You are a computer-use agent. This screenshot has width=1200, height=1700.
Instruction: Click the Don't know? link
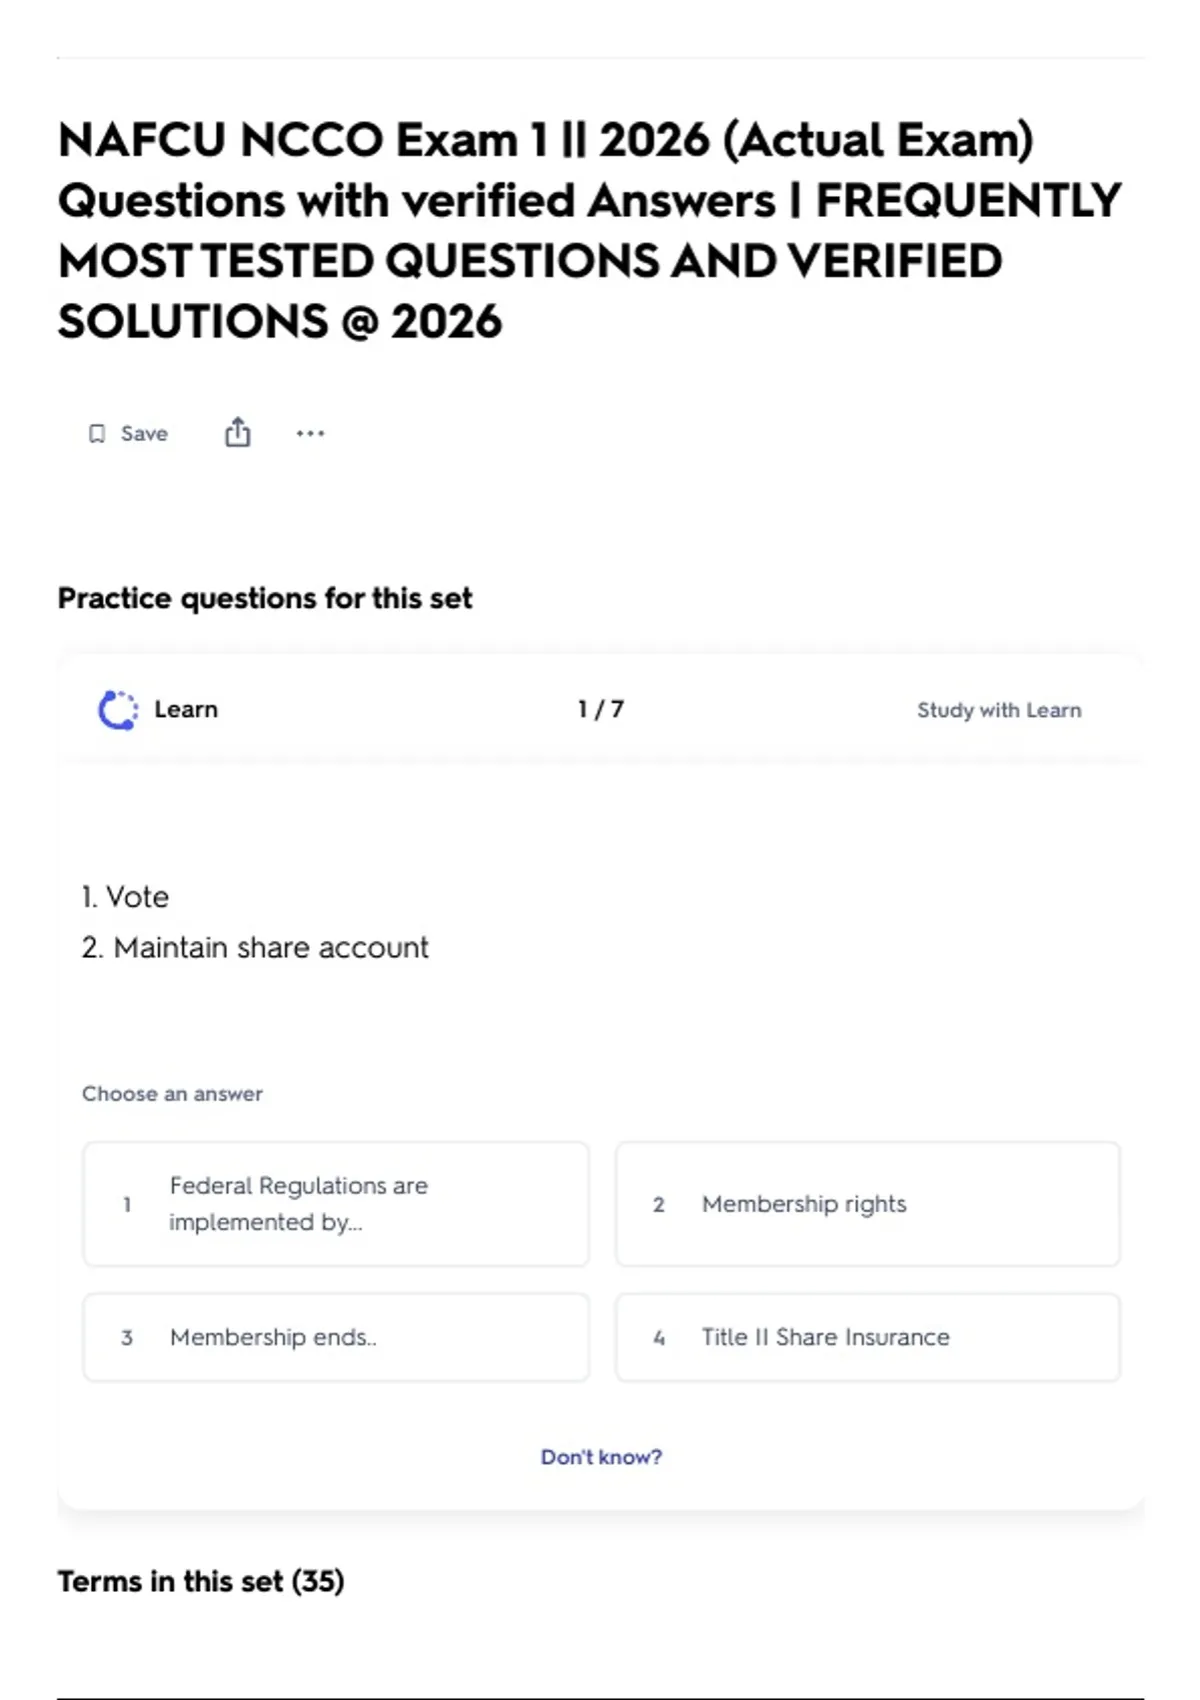[601, 1457]
